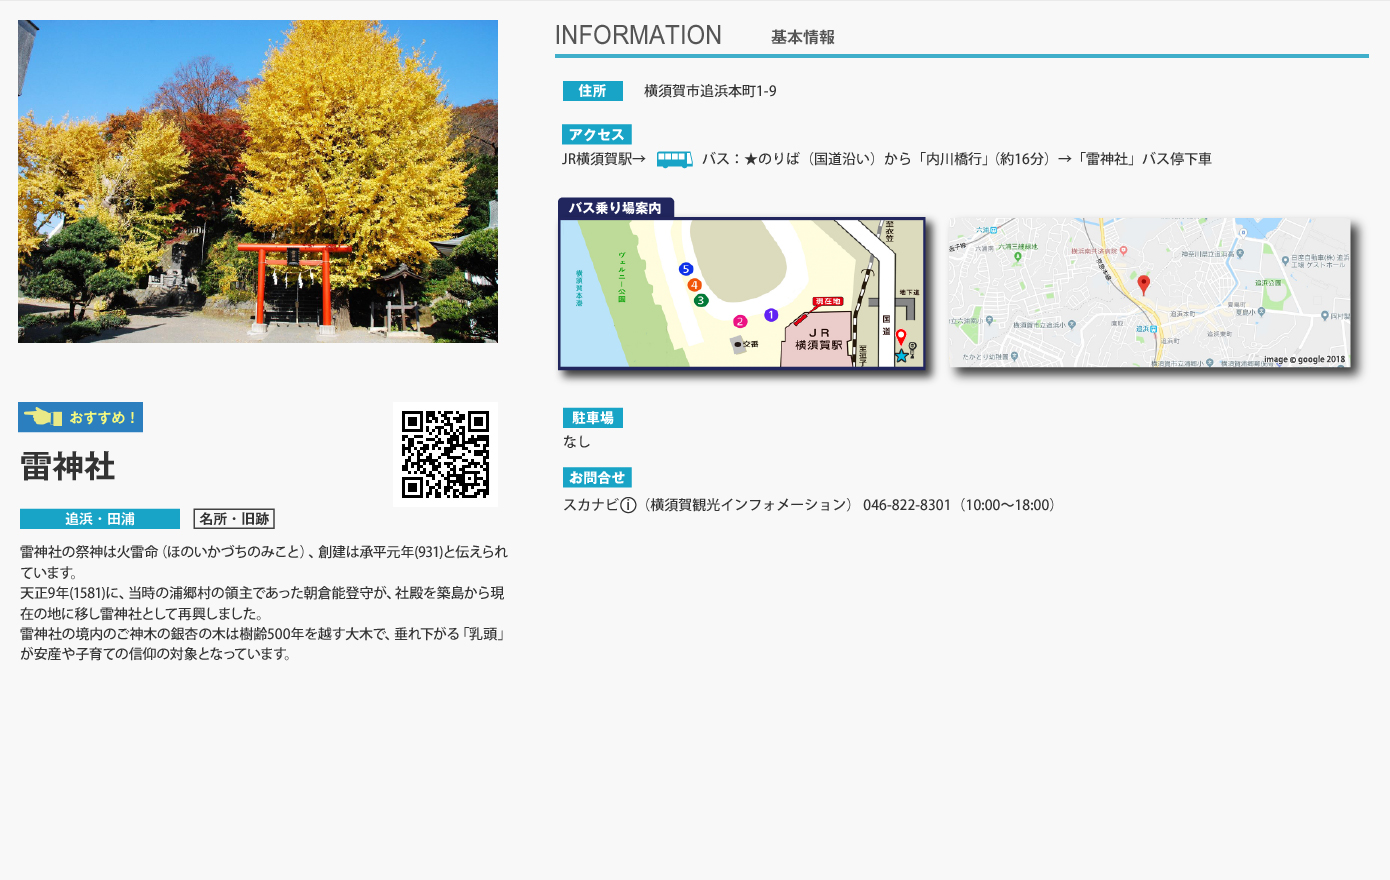Click blue bus stop marker 5
This screenshot has height=880, width=1390.
685,269
